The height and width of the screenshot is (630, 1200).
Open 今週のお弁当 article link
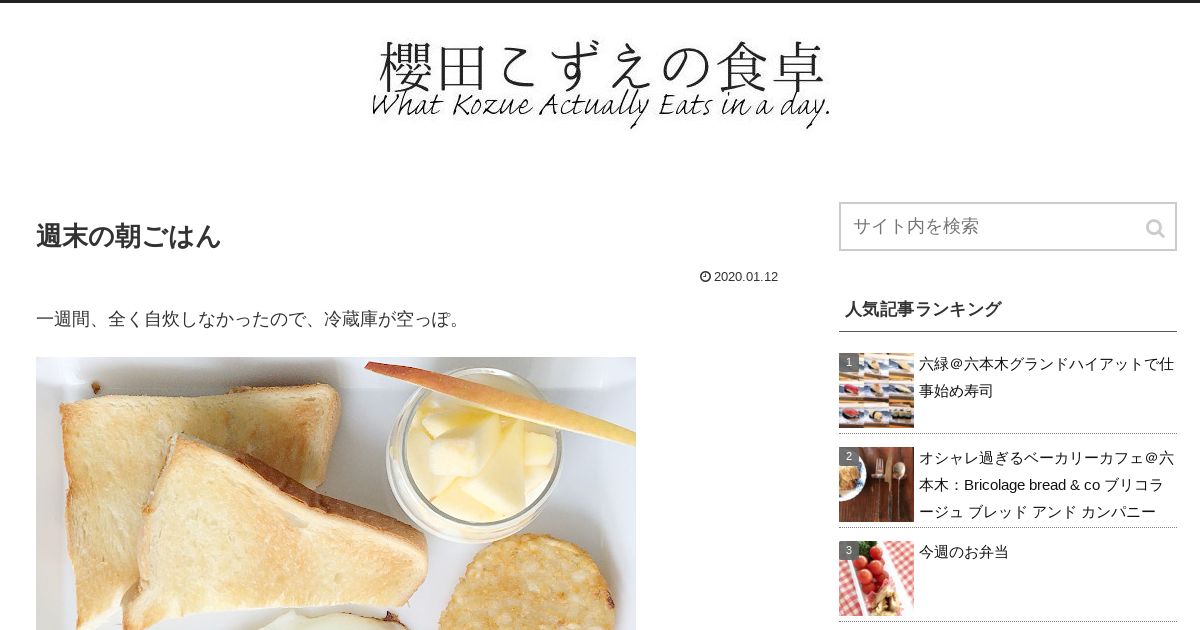[964, 552]
